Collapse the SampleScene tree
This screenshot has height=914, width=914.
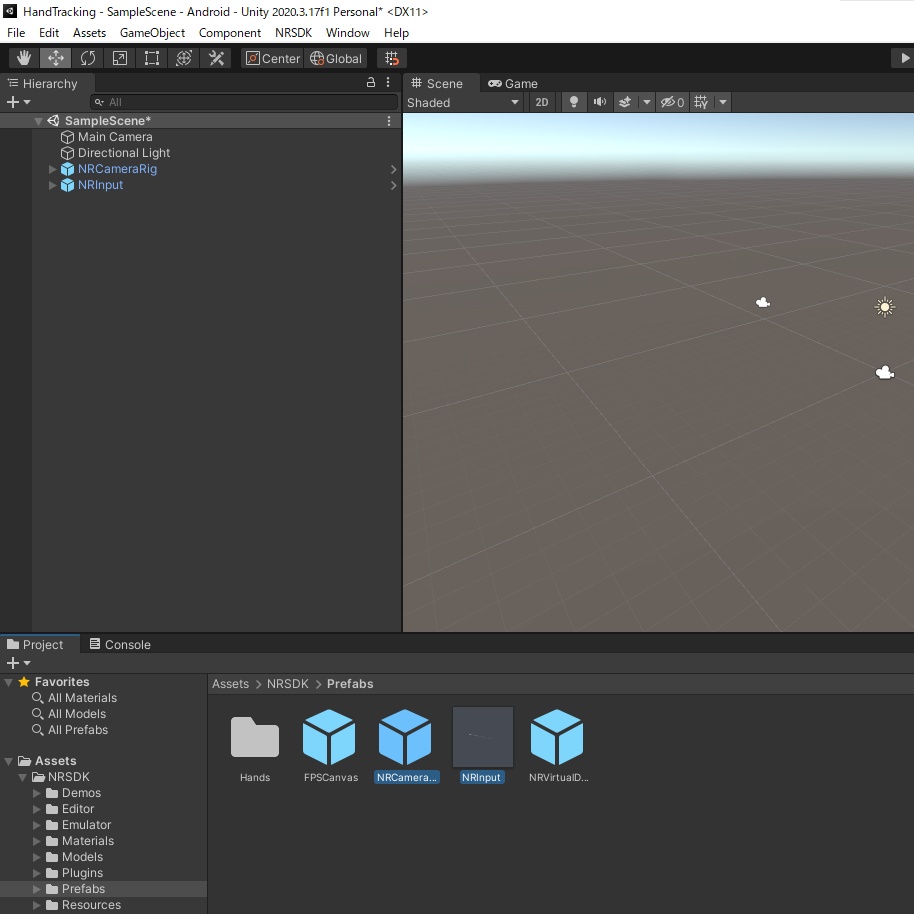[38, 121]
